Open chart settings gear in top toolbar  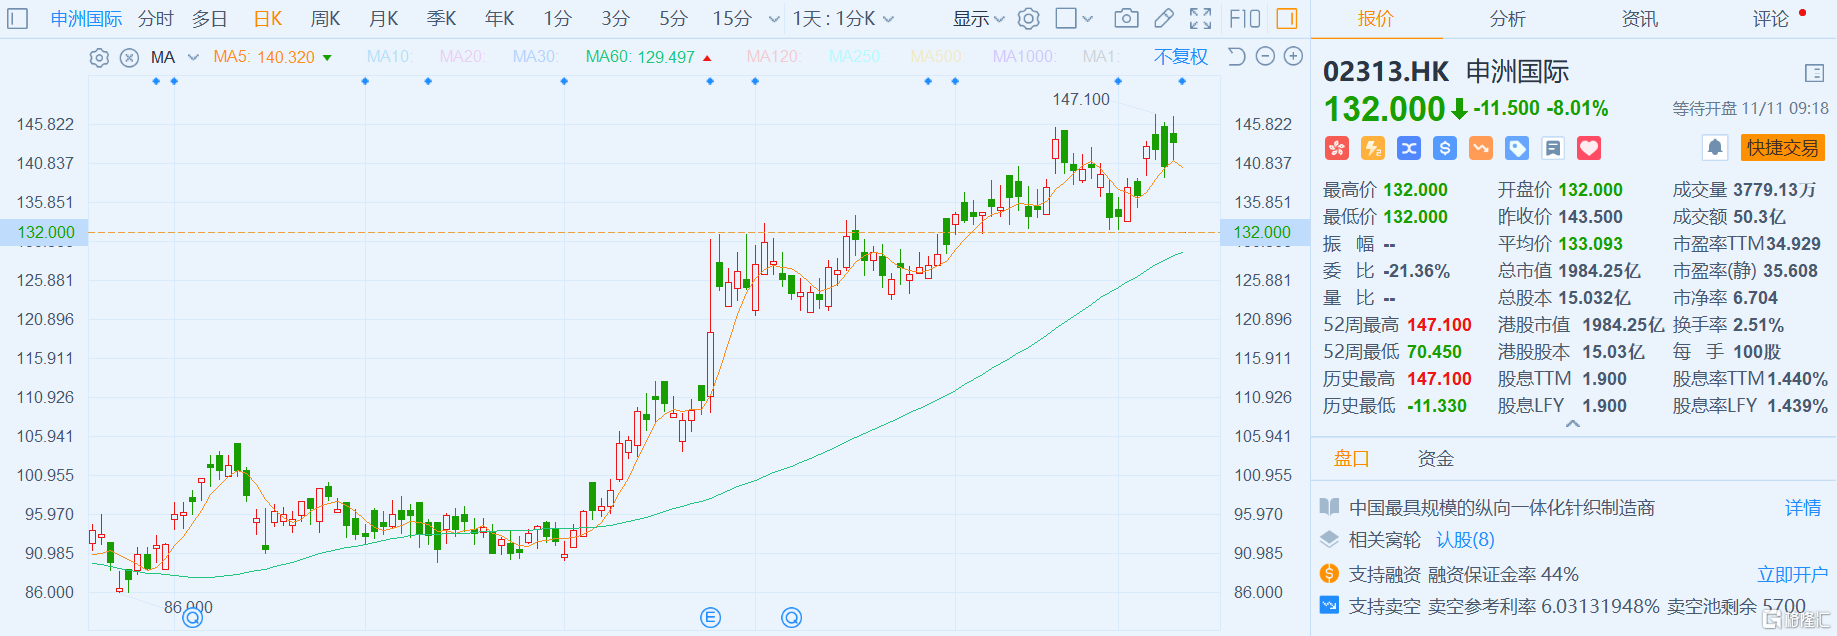(1029, 18)
